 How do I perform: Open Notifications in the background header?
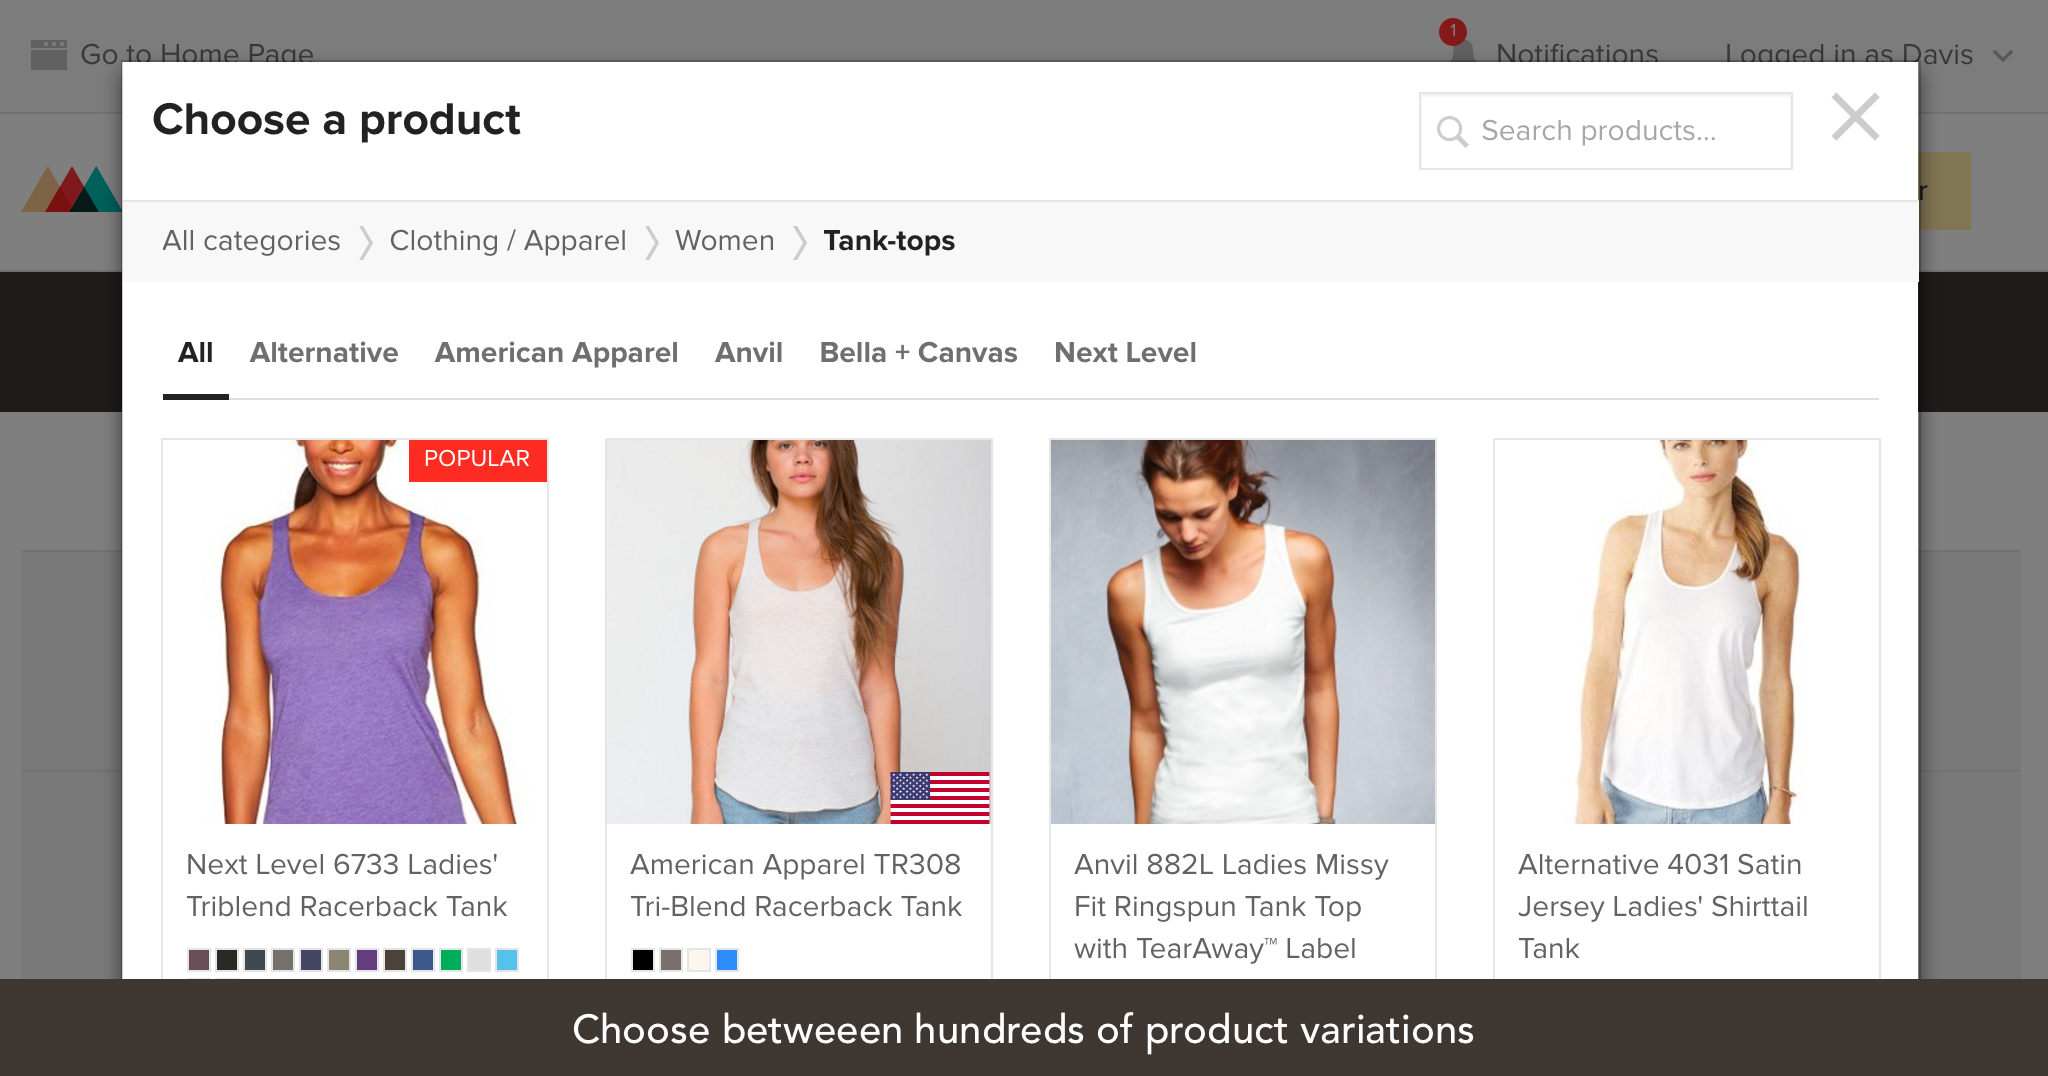tap(1577, 53)
